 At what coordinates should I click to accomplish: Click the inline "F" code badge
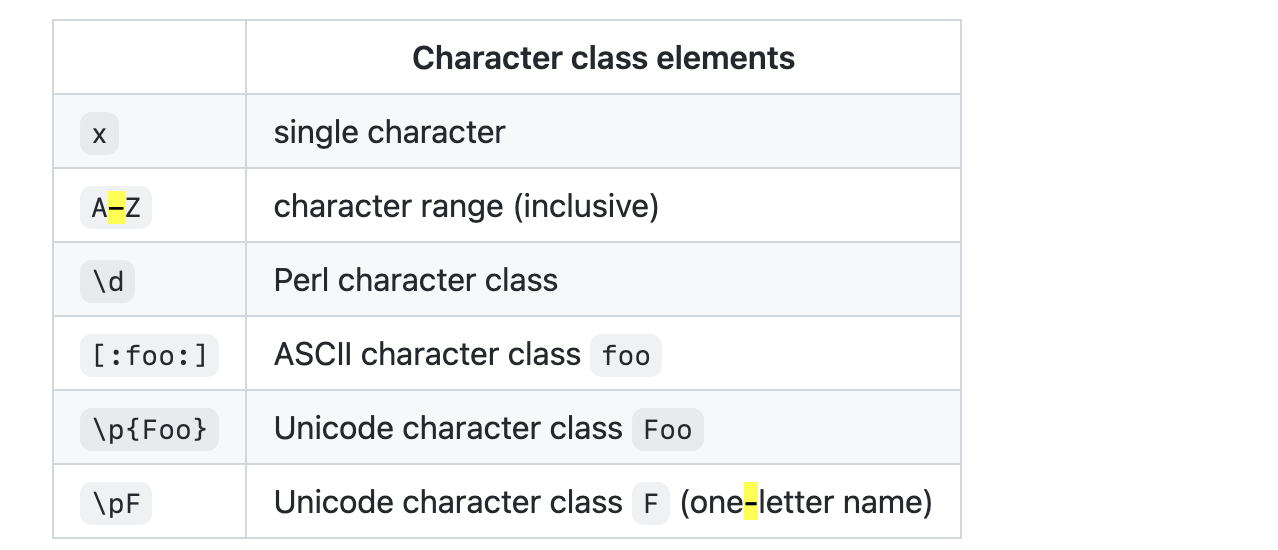click(651, 504)
